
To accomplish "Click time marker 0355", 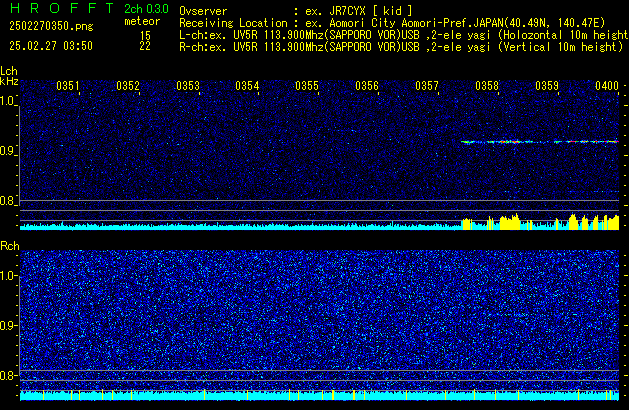I will tap(307, 86).
